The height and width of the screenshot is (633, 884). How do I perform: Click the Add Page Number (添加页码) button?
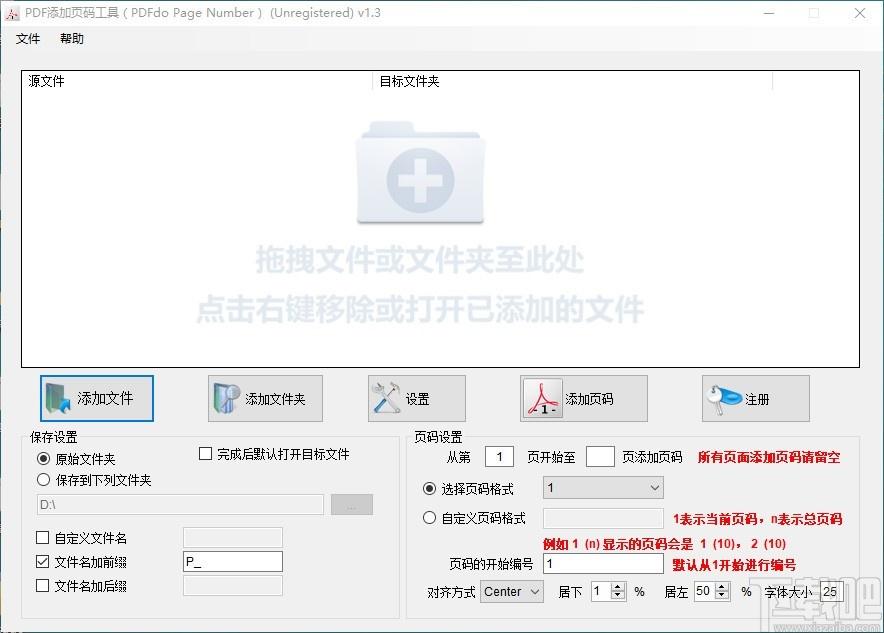pyautogui.click(x=584, y=399)
